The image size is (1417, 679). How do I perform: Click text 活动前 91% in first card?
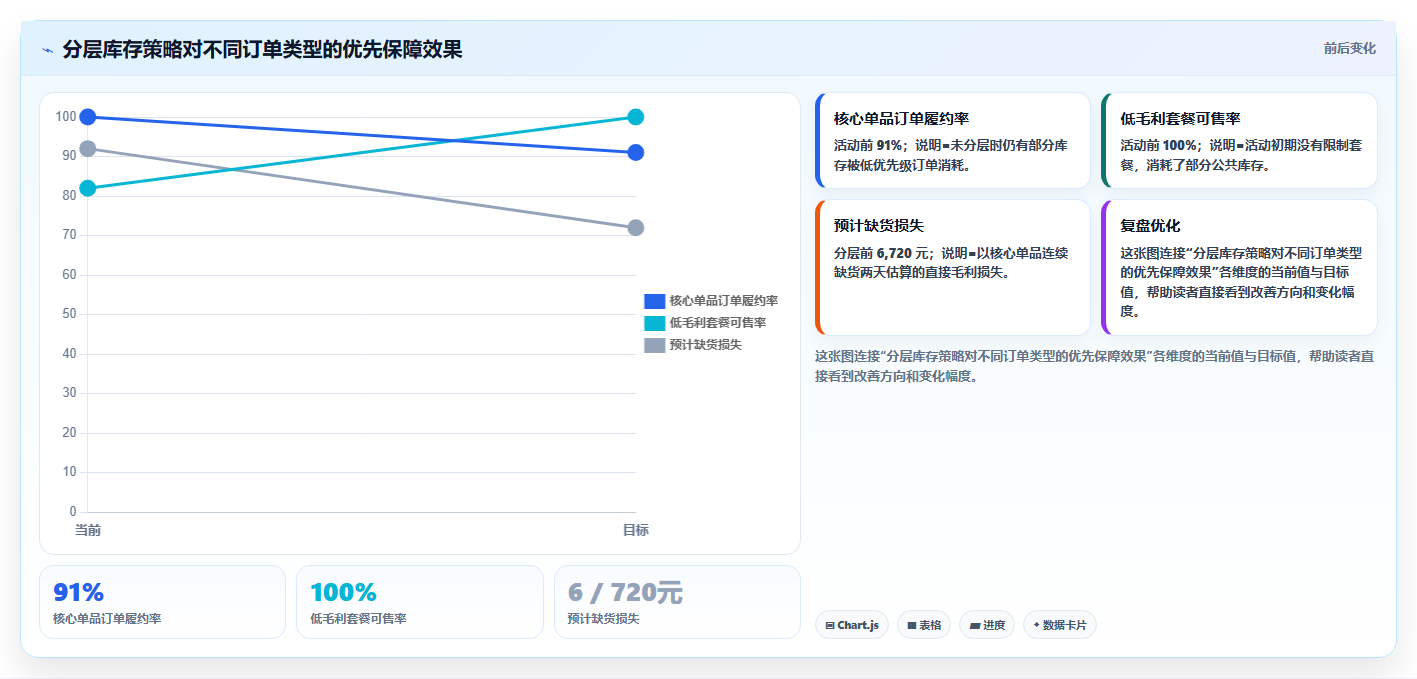[x=870, y=145]
